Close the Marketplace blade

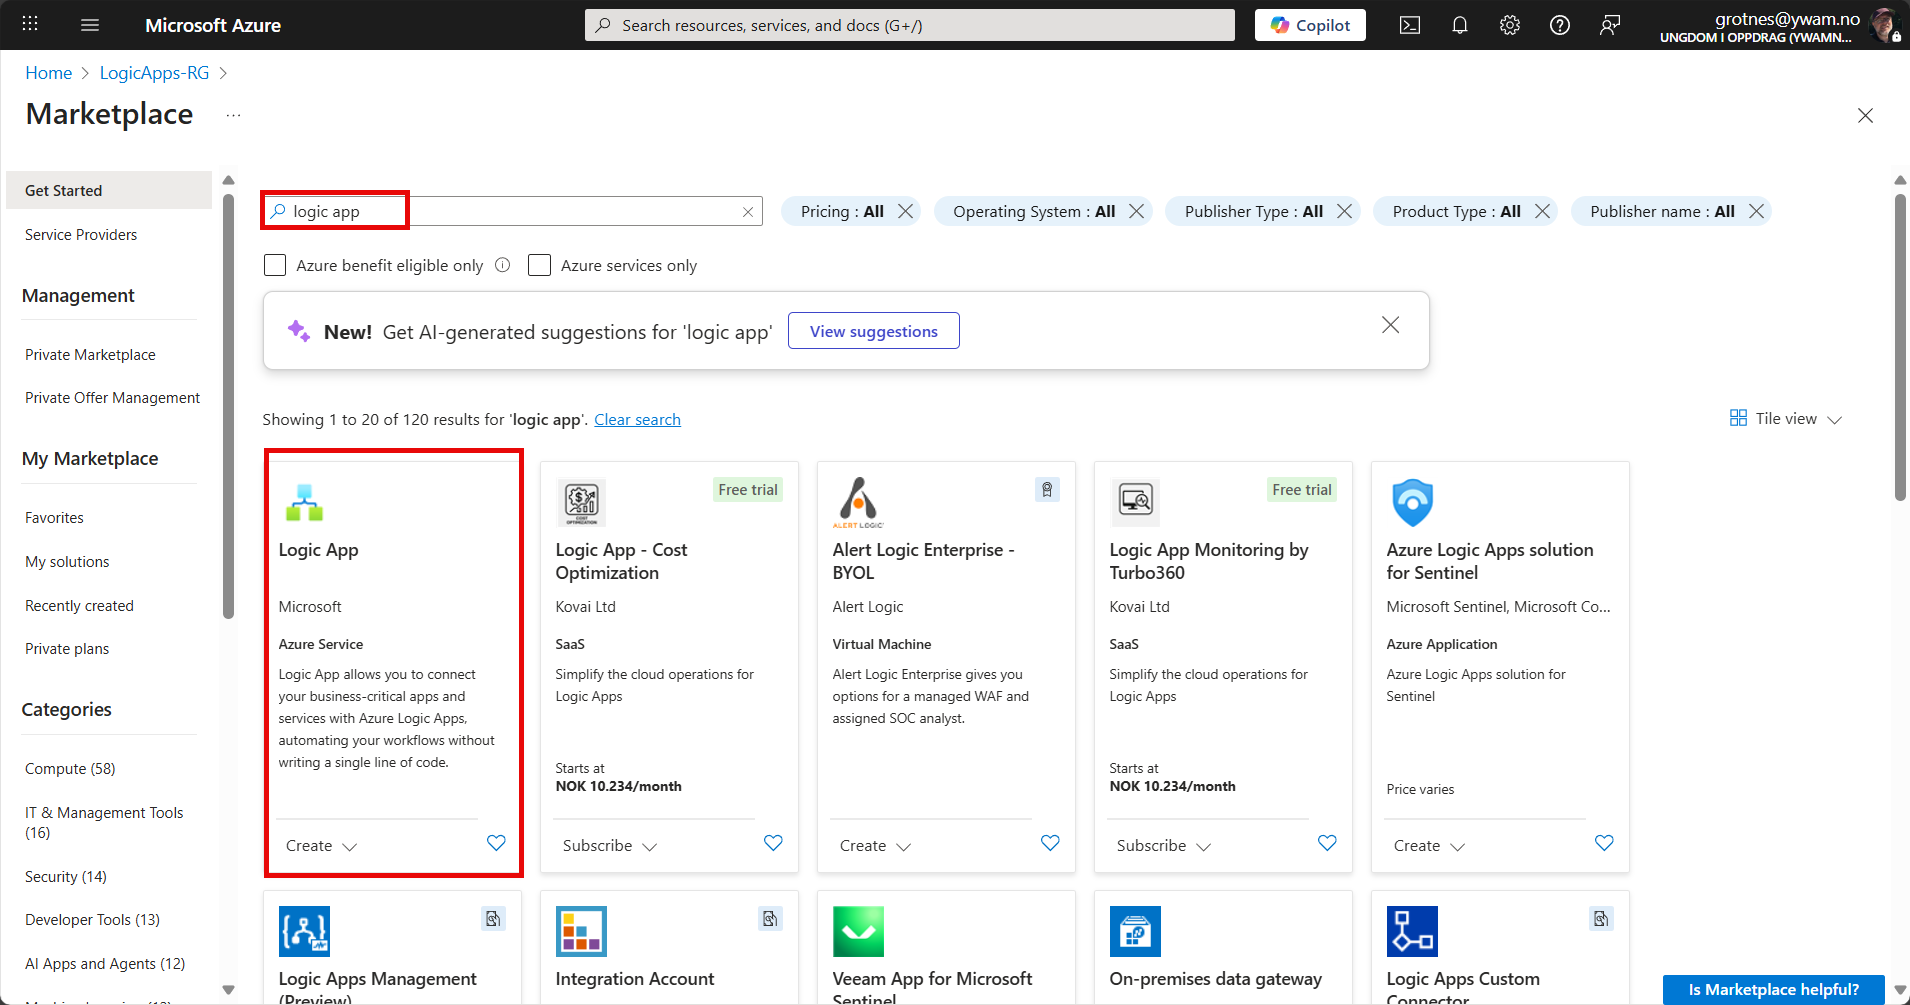[1865, 115]
